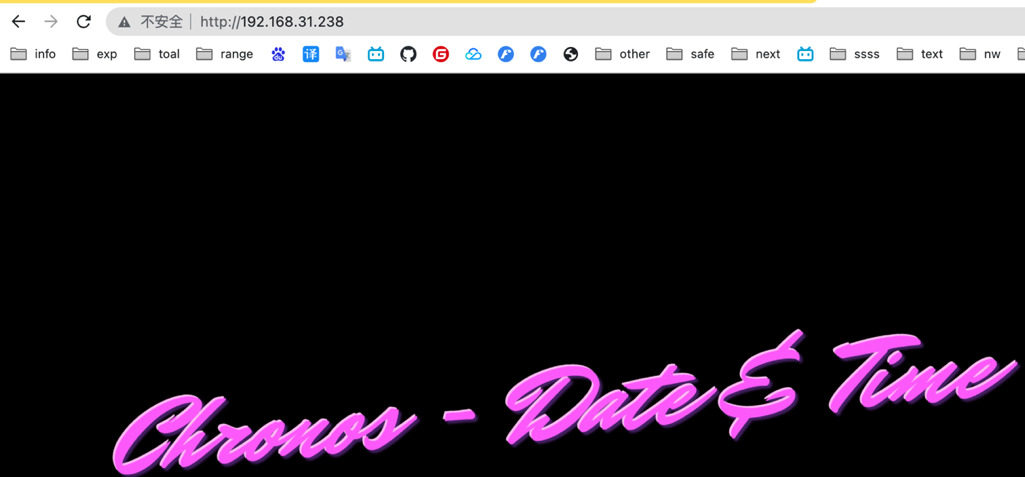Open the ssss bookmarks folder
Screen dimensions: 1025x477
(x=855, y=54)
